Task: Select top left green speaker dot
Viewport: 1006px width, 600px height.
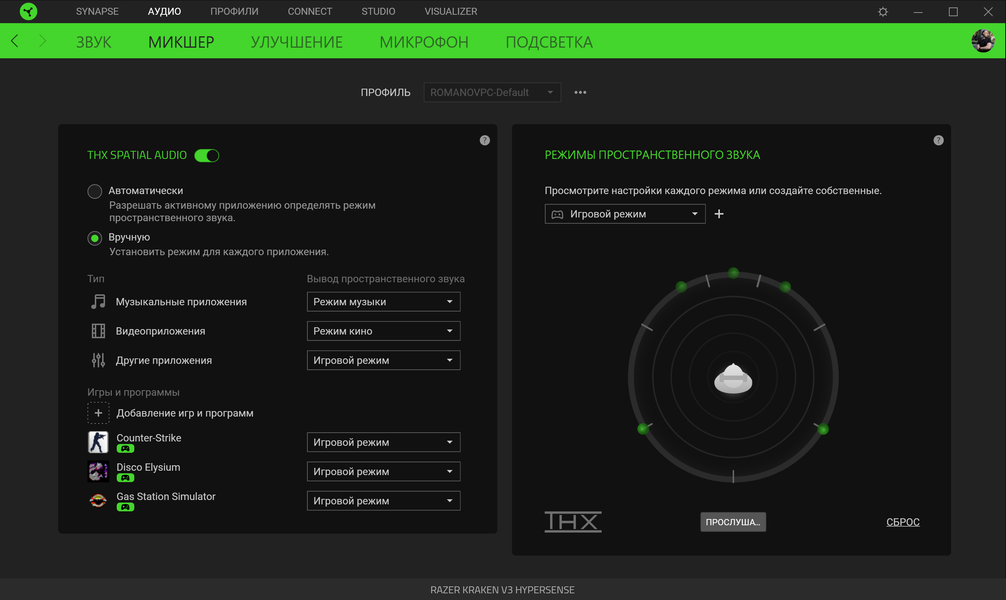Action: click(x=681, y=286)
